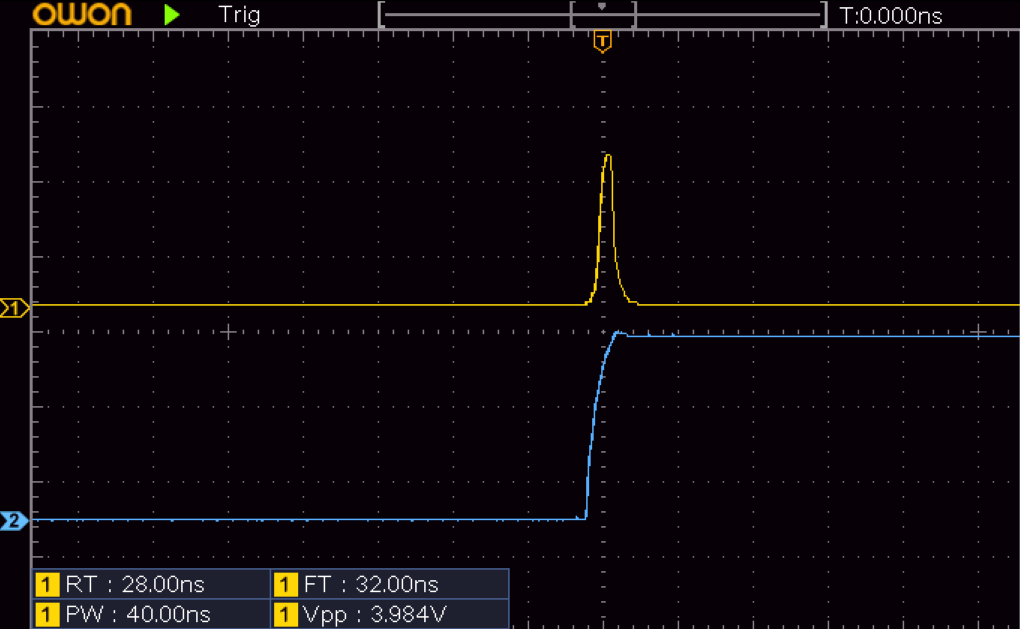
Task: Click the channel 1 badge beside RT
Action: tap(47, 584)
